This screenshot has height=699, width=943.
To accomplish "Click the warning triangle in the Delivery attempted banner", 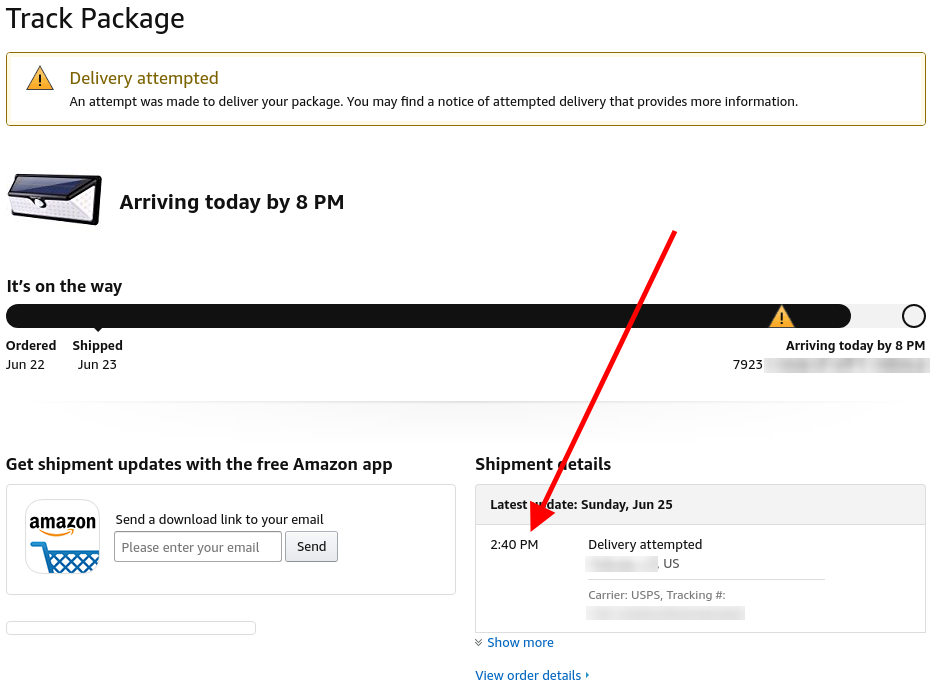I will (x=39, y=78).
